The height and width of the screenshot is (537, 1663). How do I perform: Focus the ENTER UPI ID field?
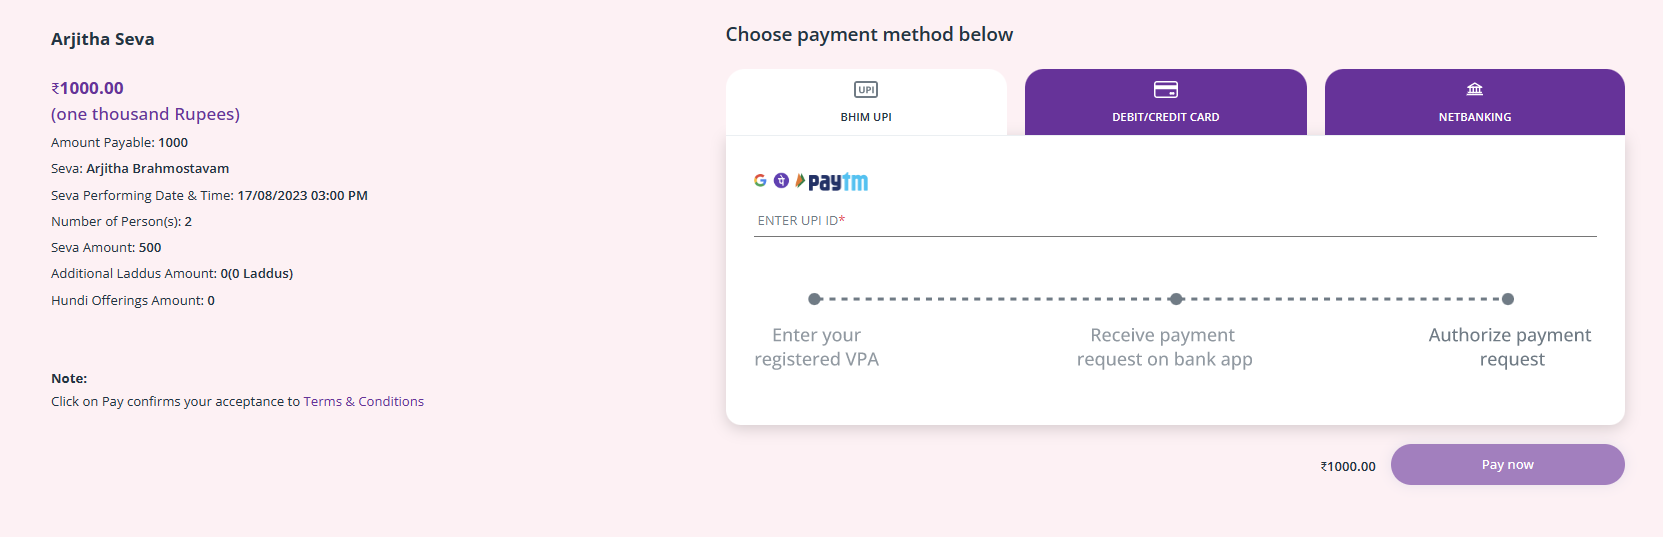(x=1175, y=221)
